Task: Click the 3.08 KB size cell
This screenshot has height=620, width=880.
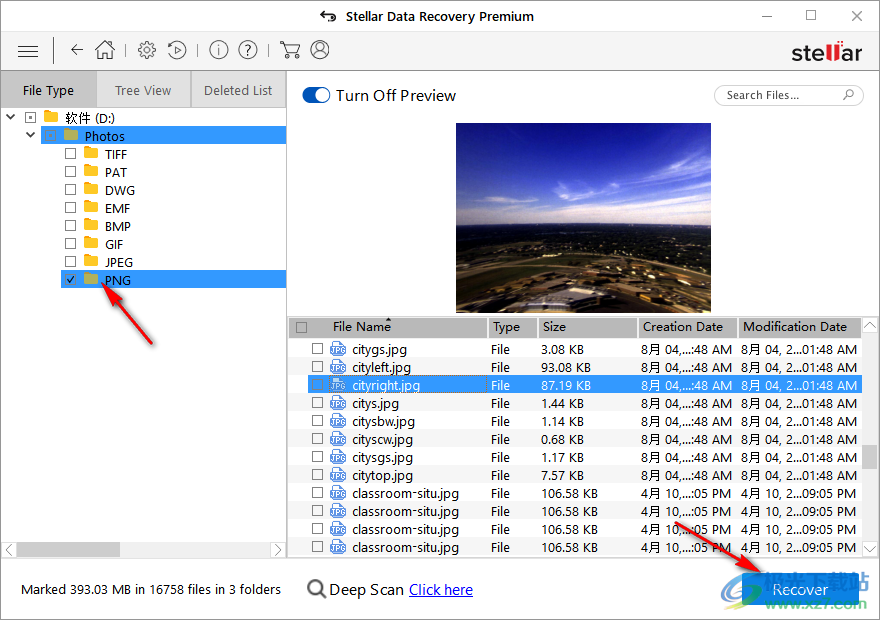Action: [562, 350]
